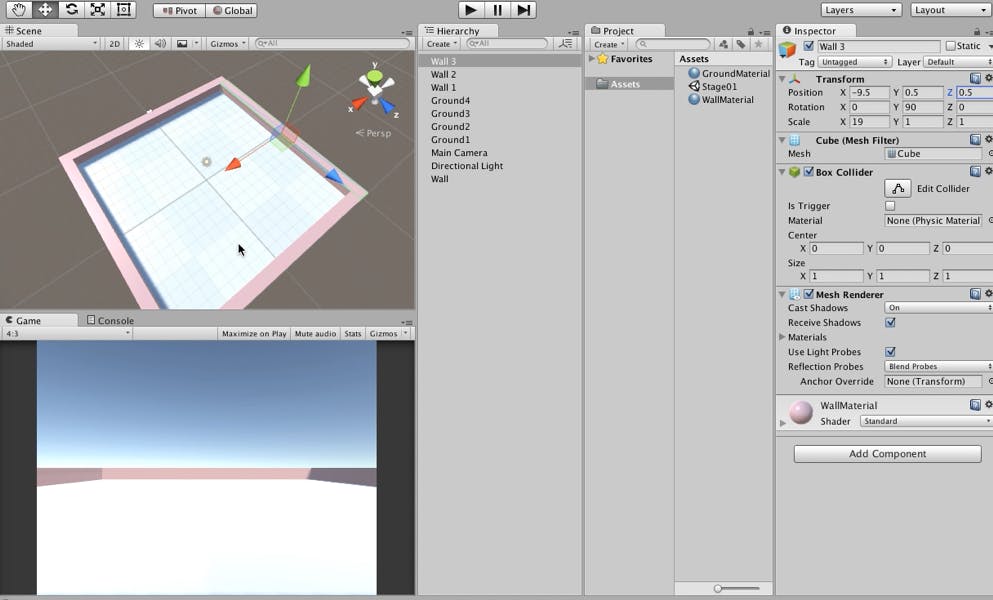Enable Is Trigger checkbox

click(x=890, y=206)
